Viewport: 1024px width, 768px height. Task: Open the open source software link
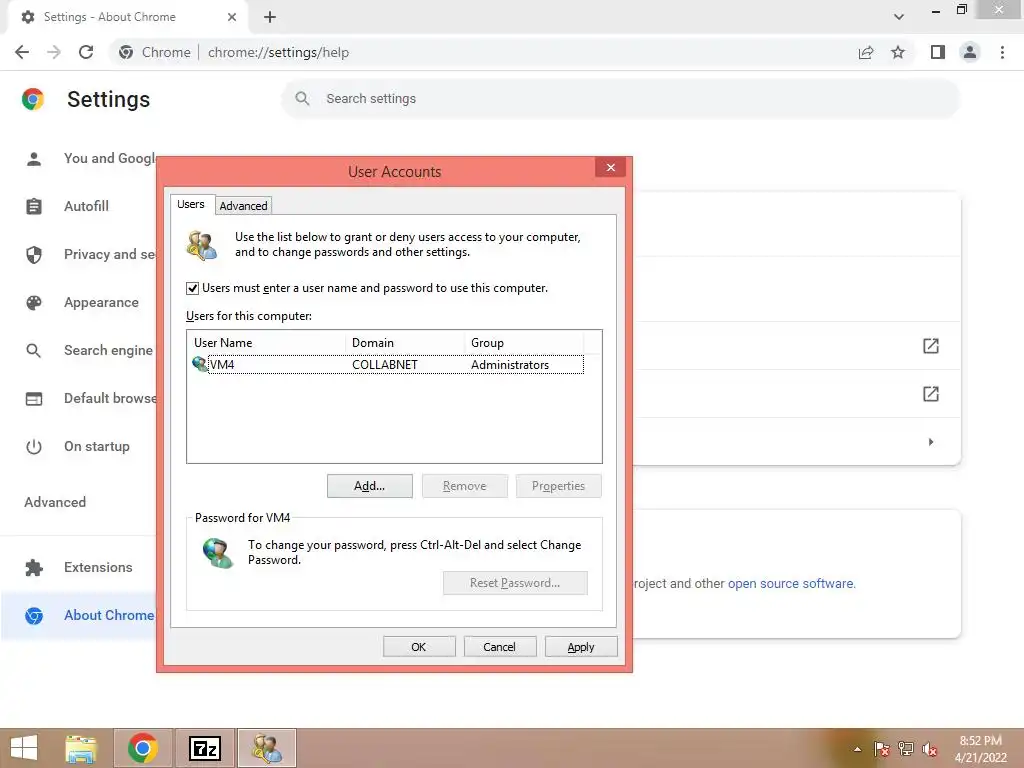click(x=791, y=583)
